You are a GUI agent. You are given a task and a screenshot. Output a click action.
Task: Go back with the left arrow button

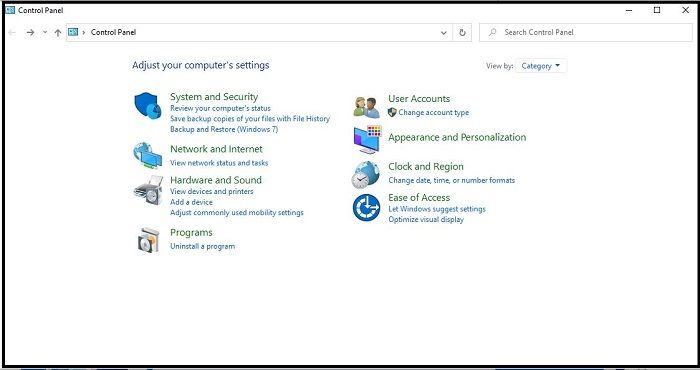pos(12,32)
